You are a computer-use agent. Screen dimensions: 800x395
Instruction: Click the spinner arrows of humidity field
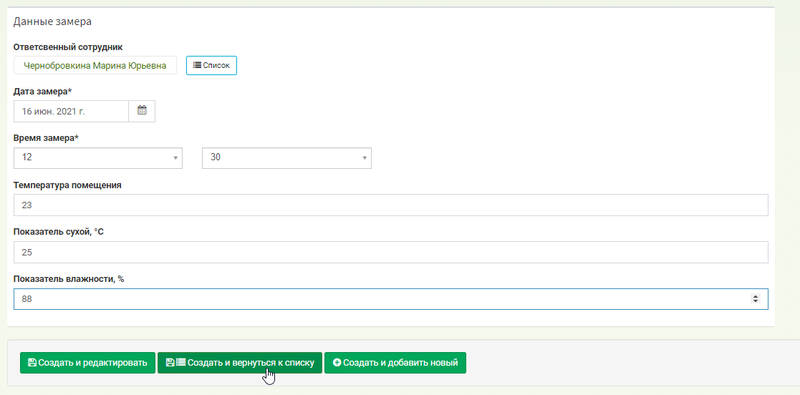pyautogui.click(x=755, y=299)
